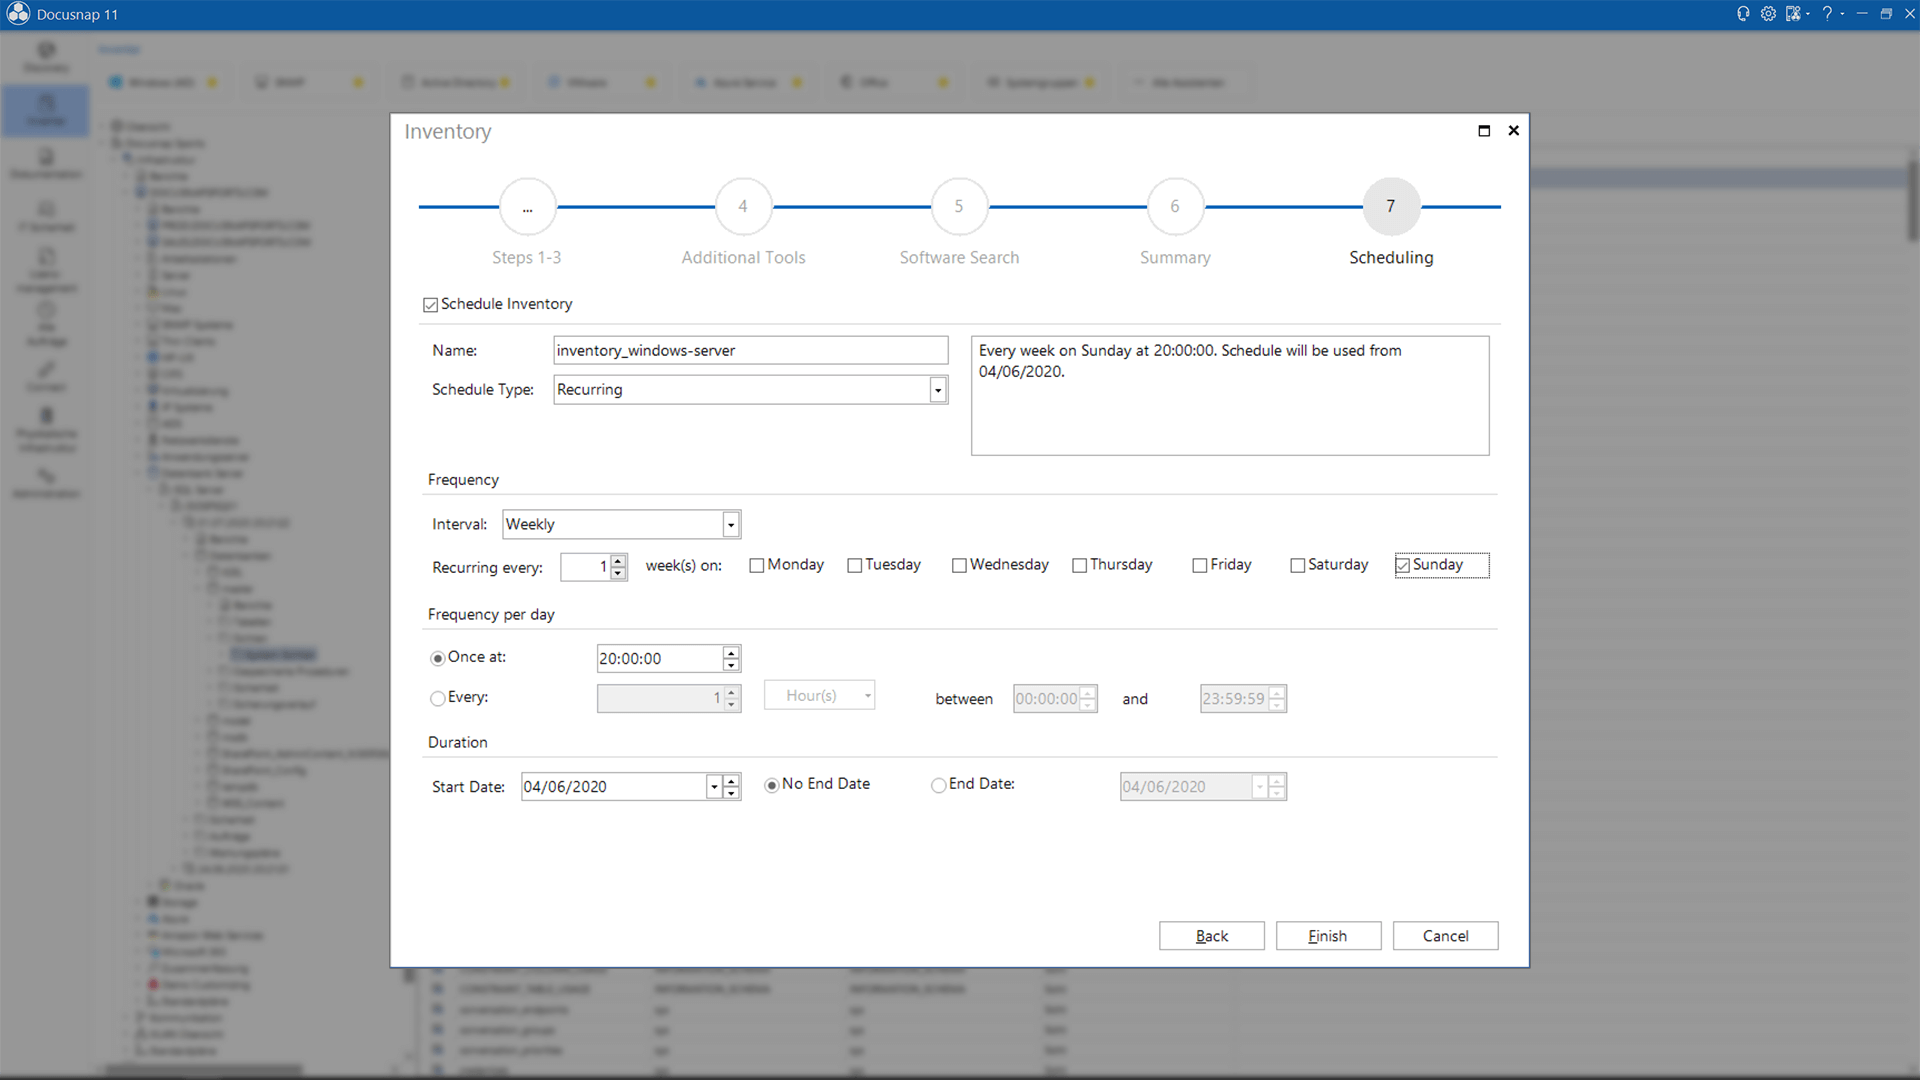Open the Interval dropdown showing Weekly
The width and height of the screenshot is (1920, 1080).
coord(731,523)
